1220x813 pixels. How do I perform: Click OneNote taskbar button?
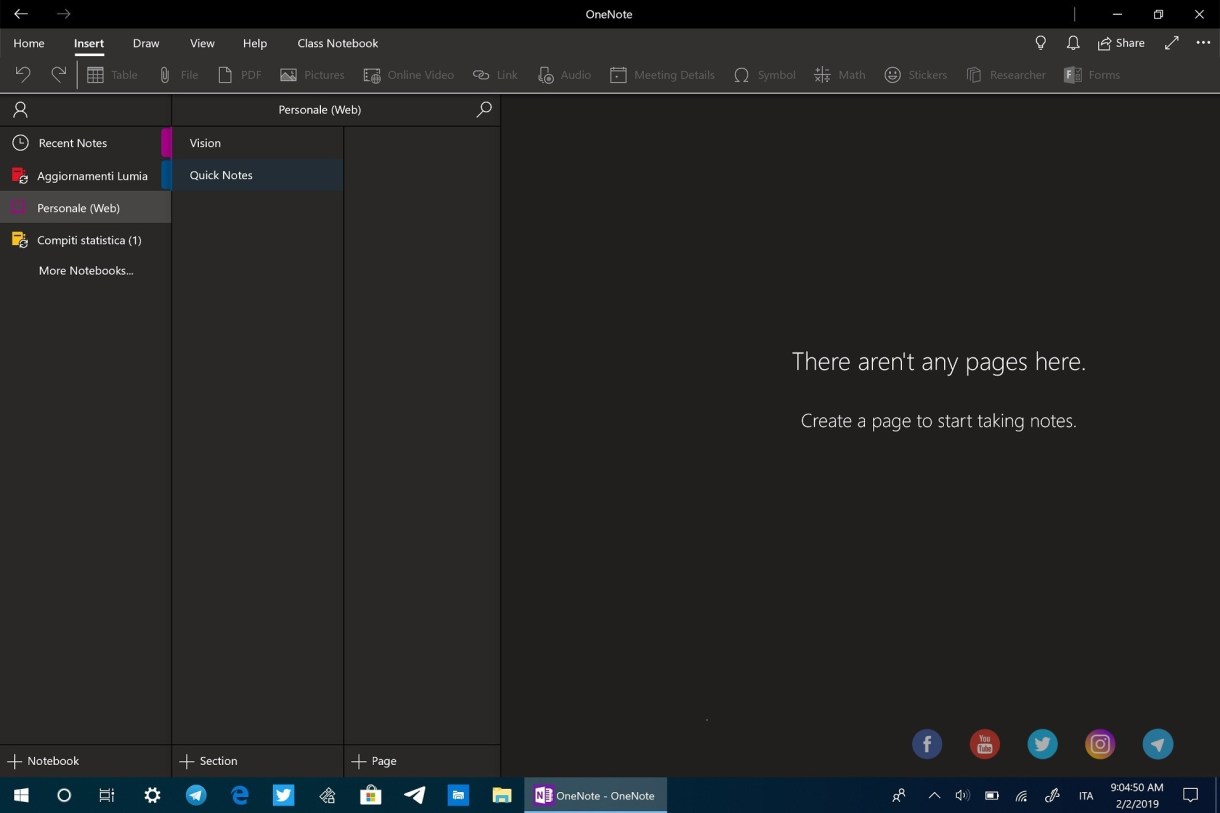(596, 796)
